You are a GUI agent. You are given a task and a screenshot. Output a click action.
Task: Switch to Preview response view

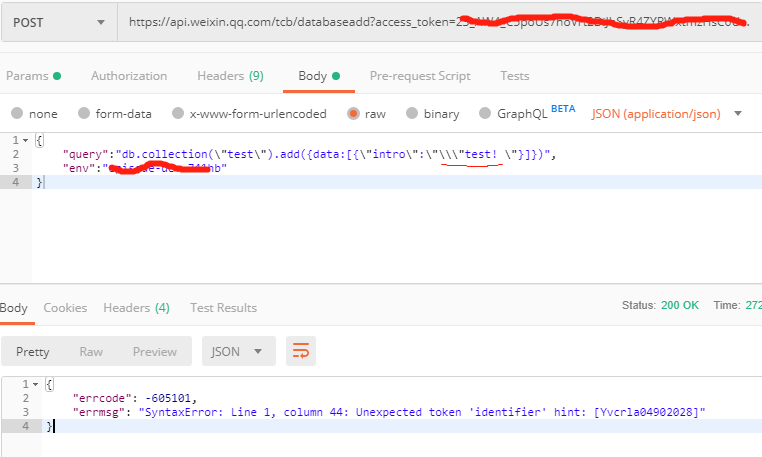click(155, 352)
